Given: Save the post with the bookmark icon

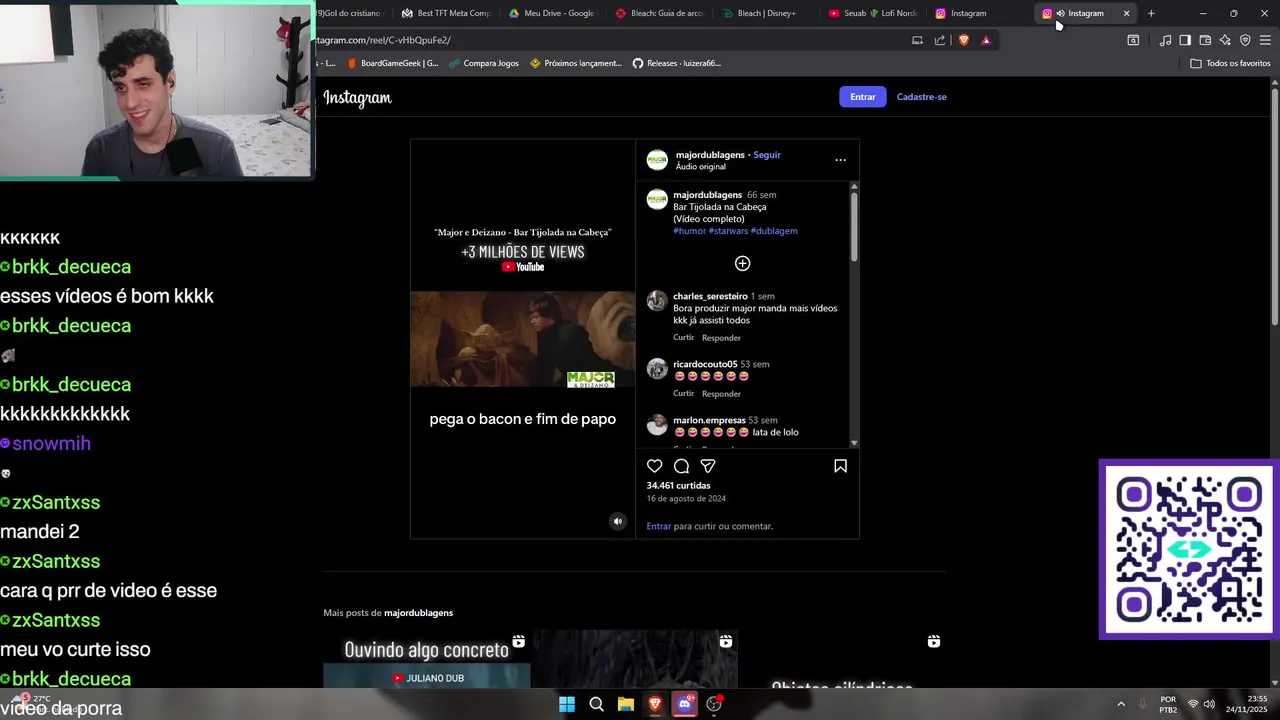Looking at the screenshot, I should coord(840,466).
